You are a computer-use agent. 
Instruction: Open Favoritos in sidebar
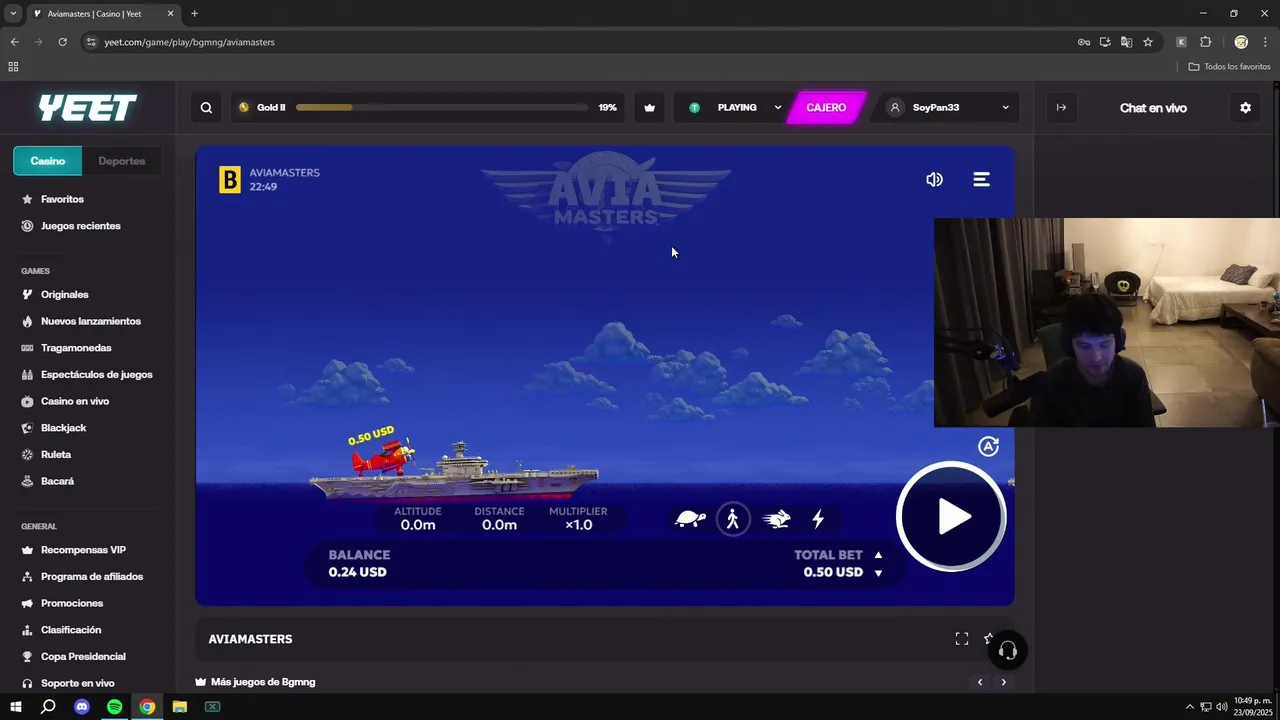point(62,199)
